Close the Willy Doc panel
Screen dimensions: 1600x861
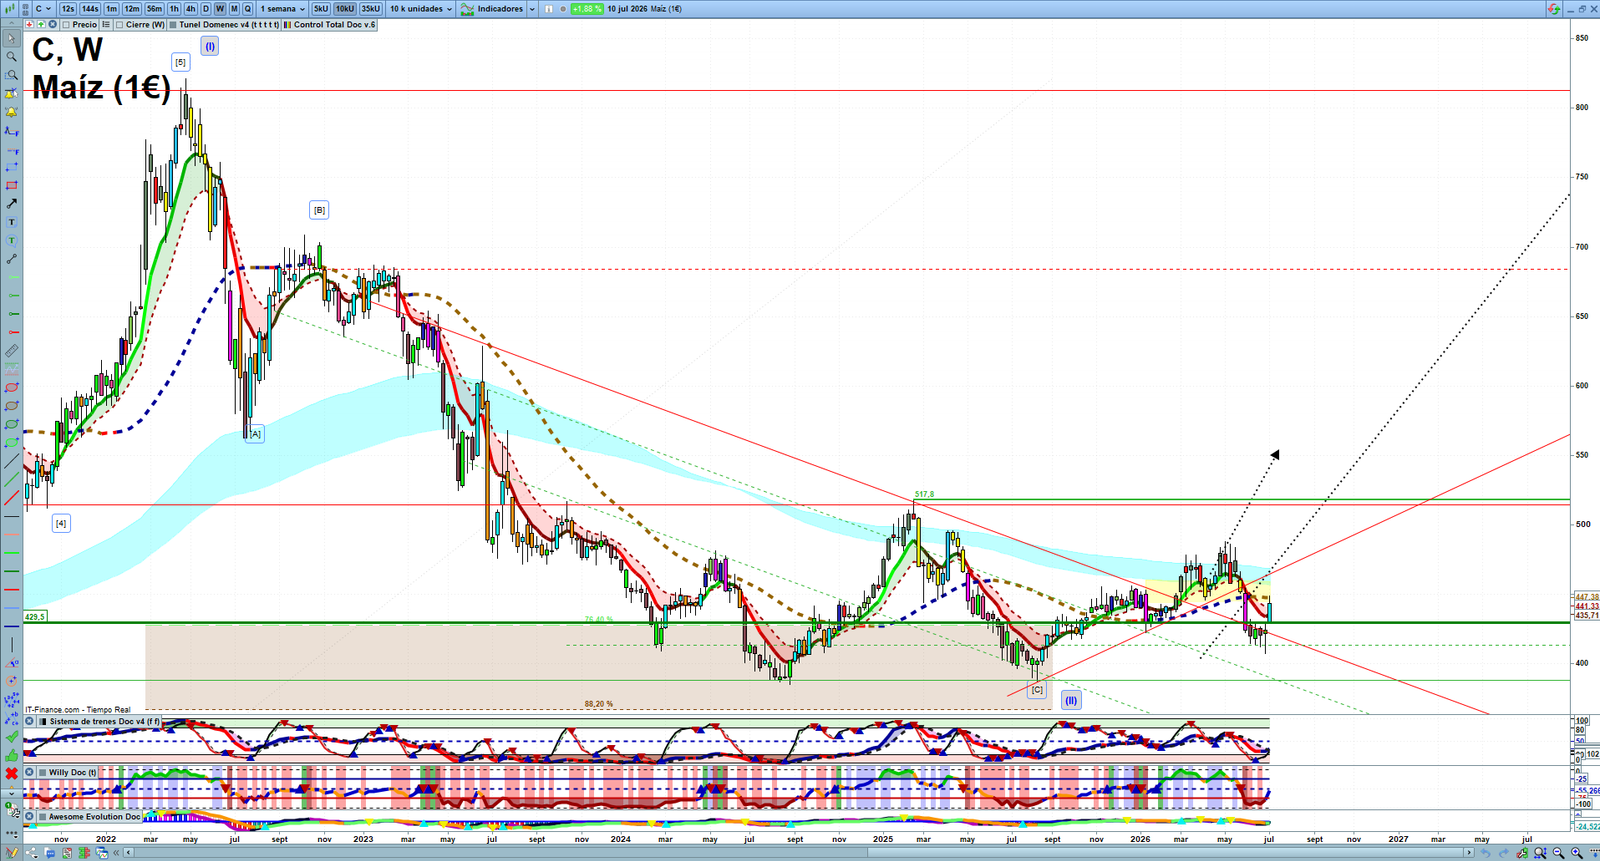29,772
